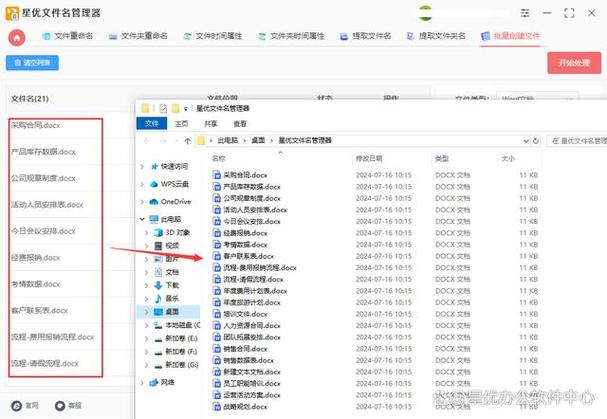Expand 快速访问 in the navigation tree
Image resolution: width=607 pixels, height=419 pixels.
click(142, 167)
